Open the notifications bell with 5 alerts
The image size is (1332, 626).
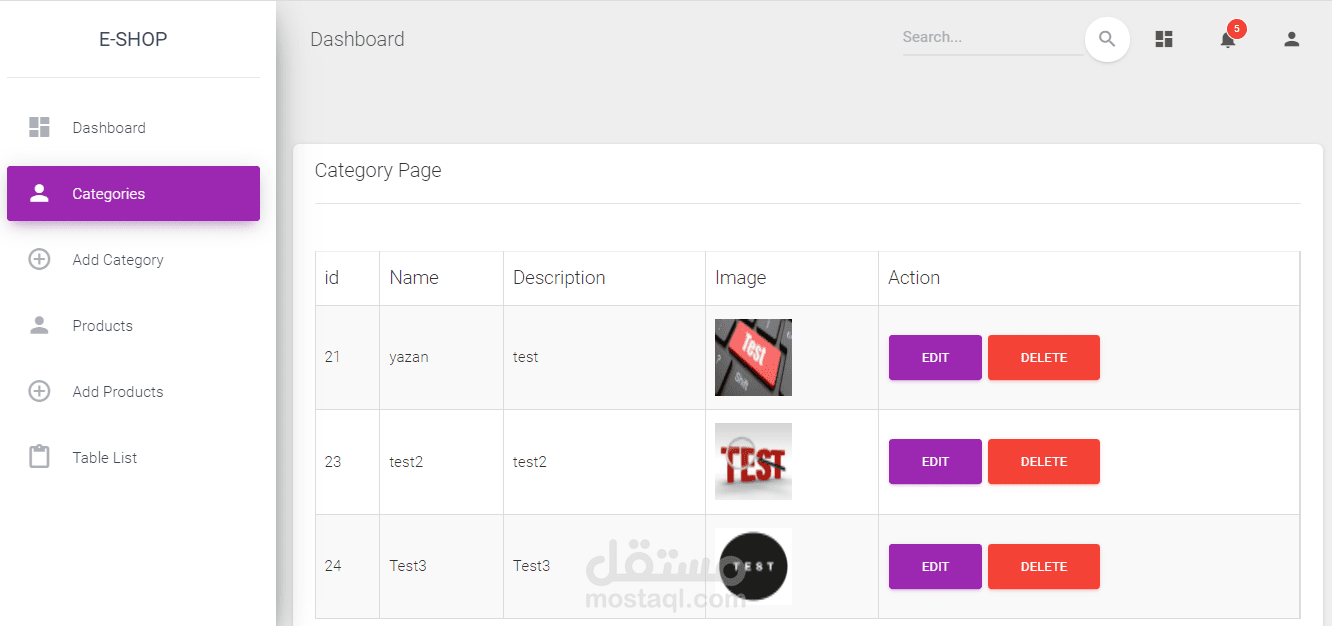1228,40
